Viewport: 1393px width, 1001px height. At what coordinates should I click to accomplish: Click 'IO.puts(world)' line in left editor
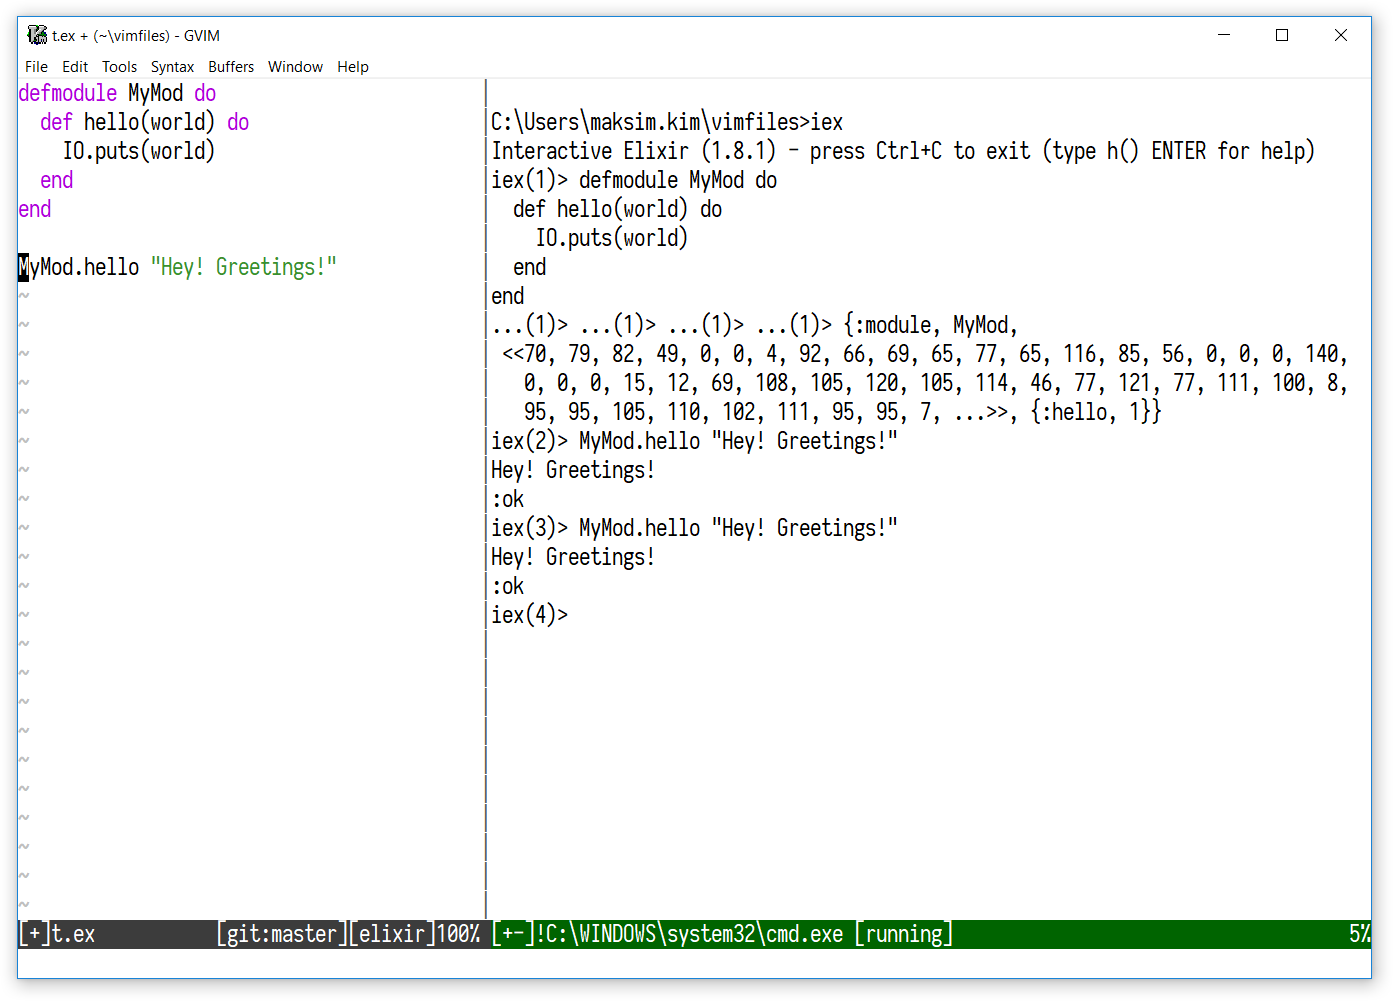[139, 151]
